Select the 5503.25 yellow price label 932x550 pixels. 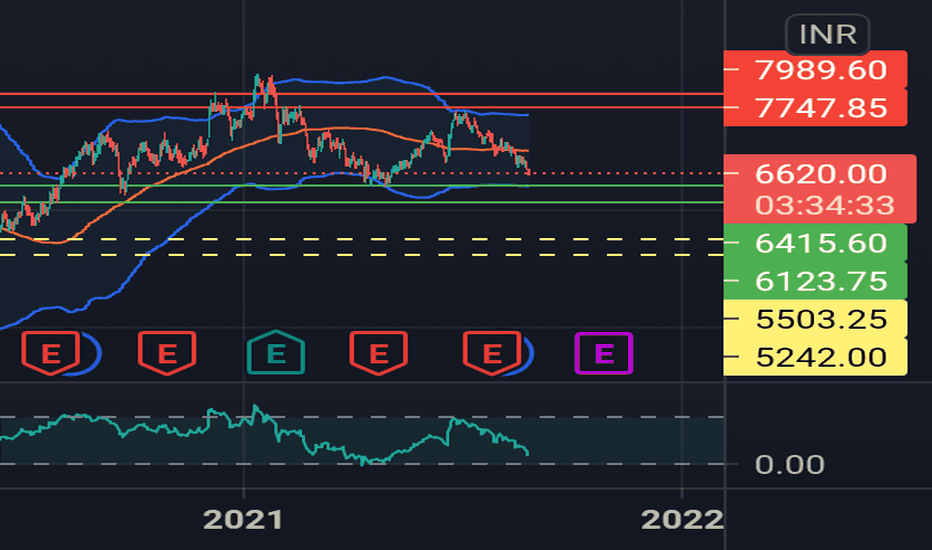[815, 319]
